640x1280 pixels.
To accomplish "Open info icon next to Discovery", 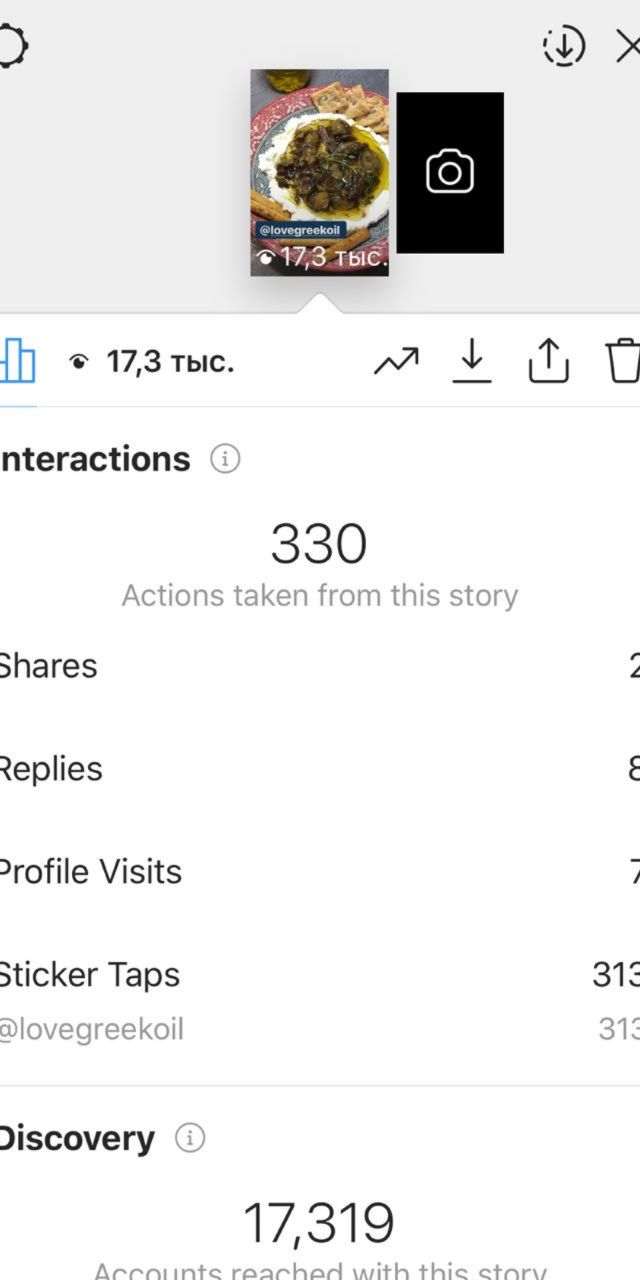I will pos(190,1138).
